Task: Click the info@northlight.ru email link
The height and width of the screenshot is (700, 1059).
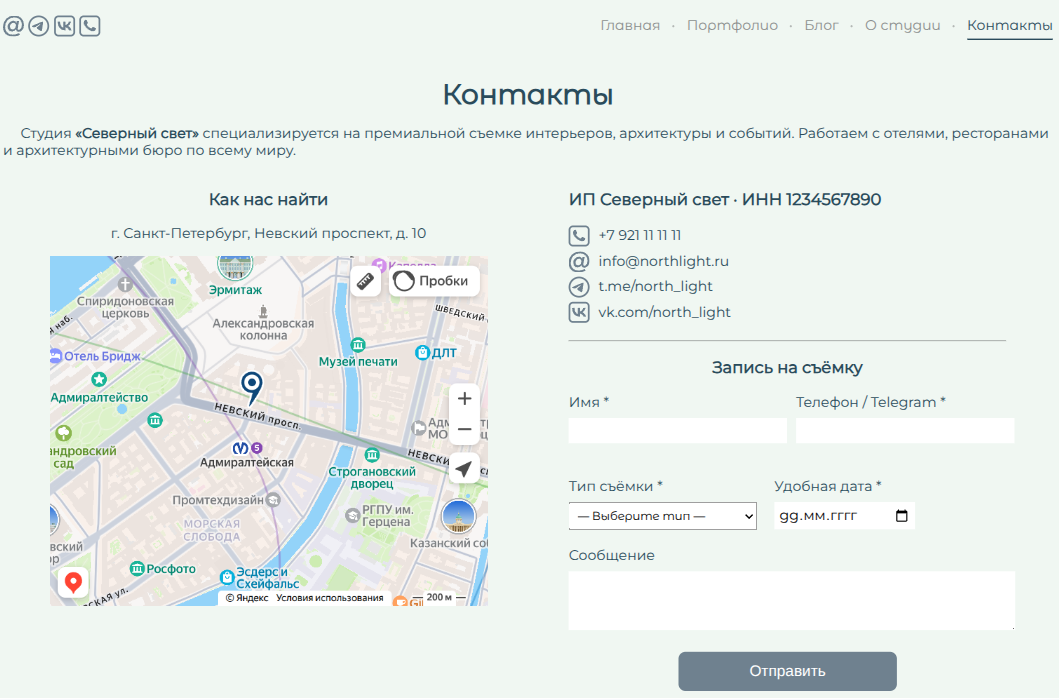Action: pyautogui.click(x=663, y=261)
